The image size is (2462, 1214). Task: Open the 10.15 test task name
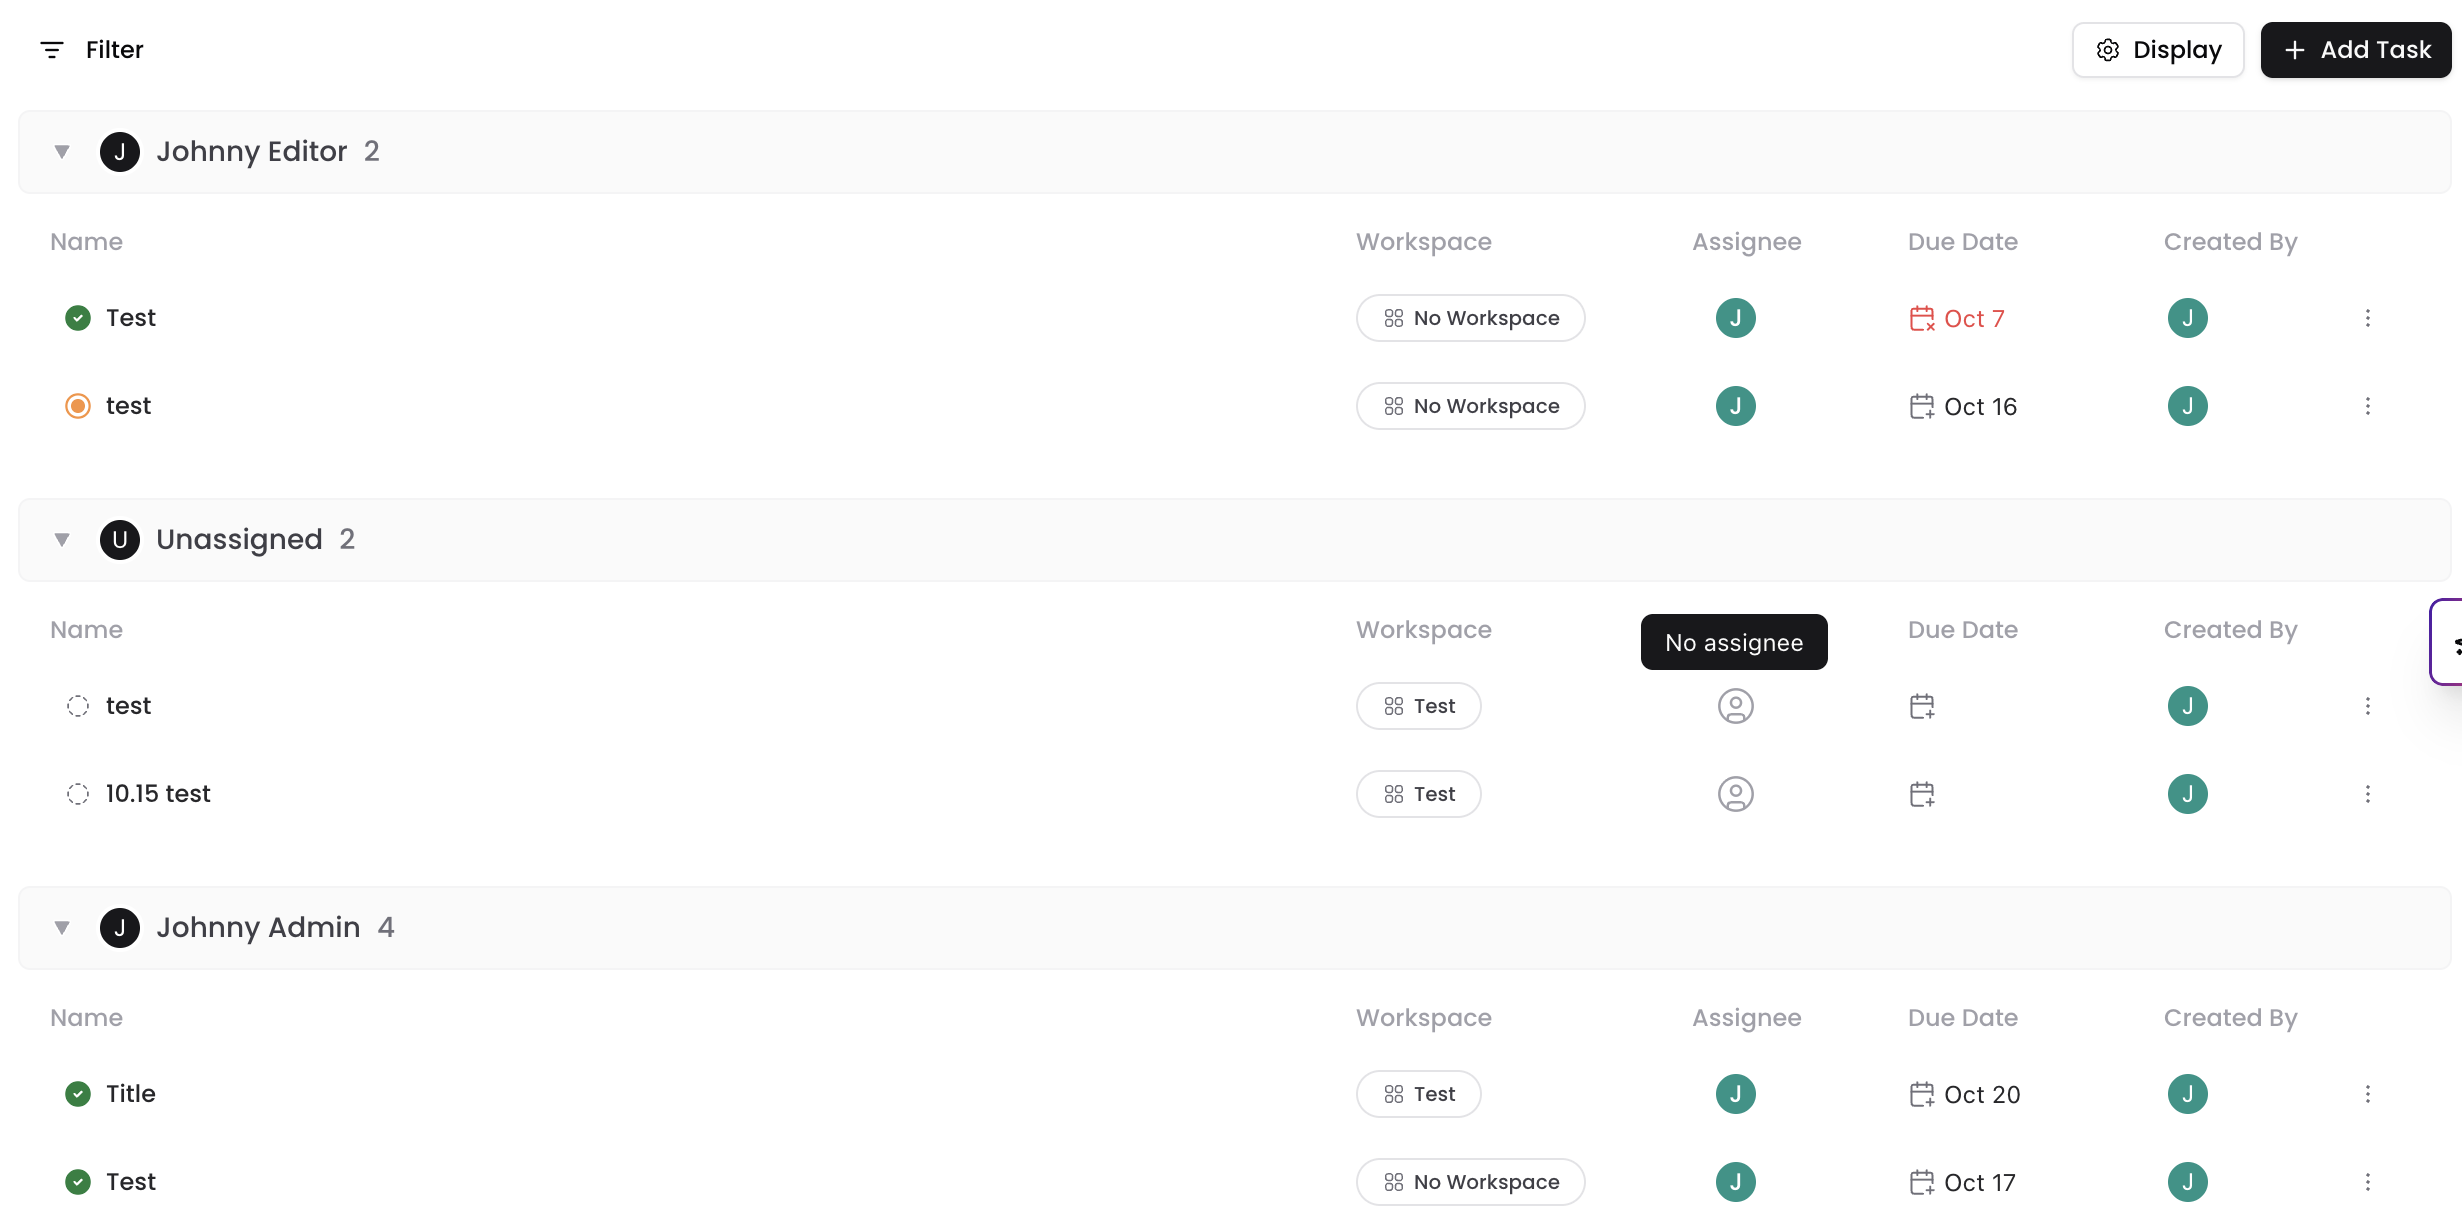click(x=158, y=794)
